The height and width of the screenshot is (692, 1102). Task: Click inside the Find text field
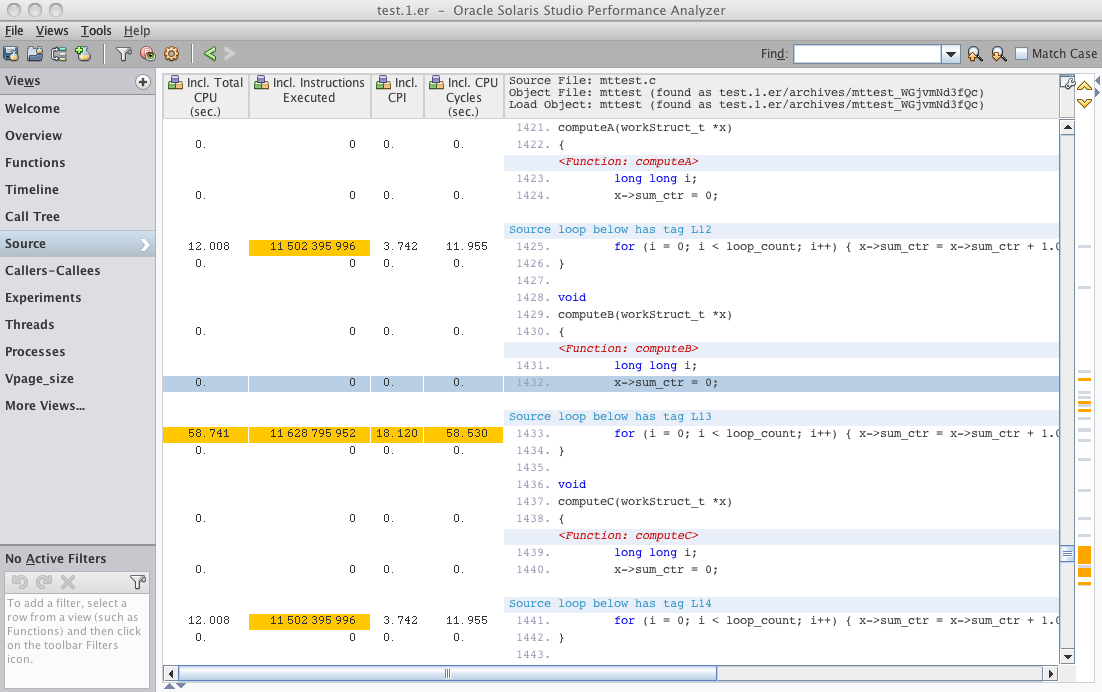(867, 54)
